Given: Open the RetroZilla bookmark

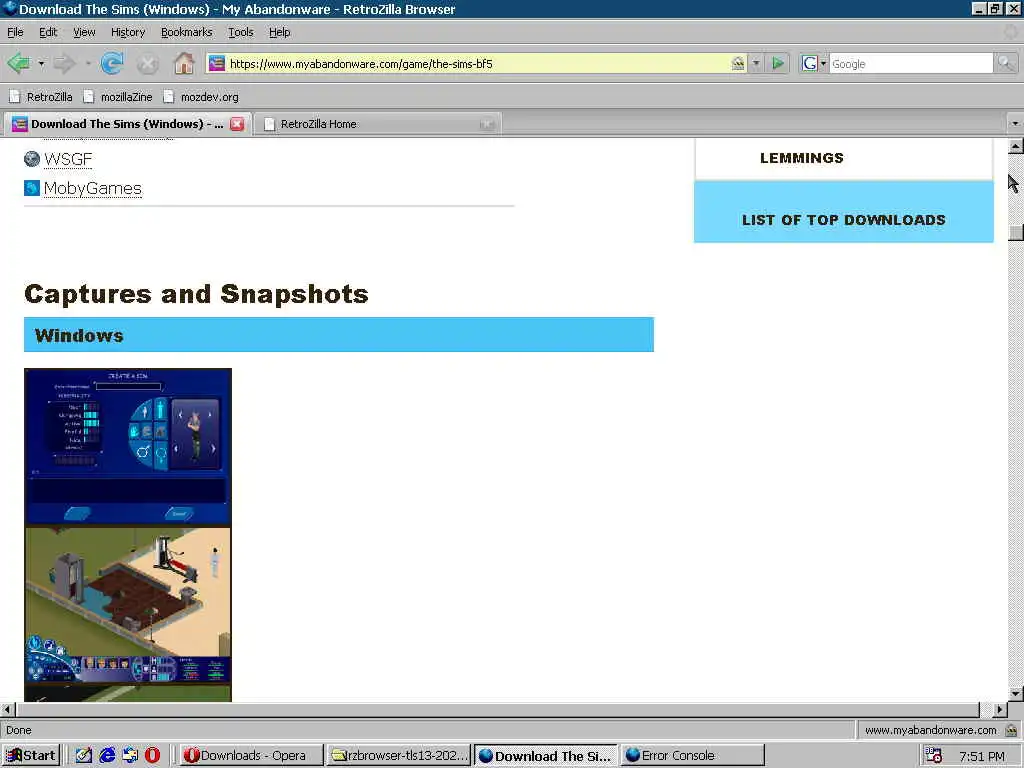Looking at the screenshot, I should coord(40,97).
